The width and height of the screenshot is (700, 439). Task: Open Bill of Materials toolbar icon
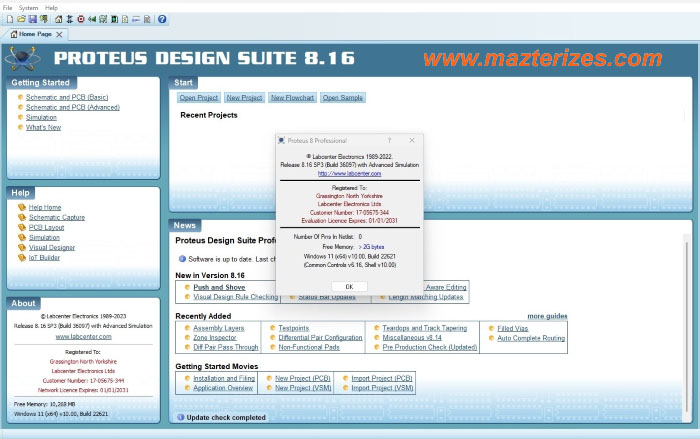[125, 19]
